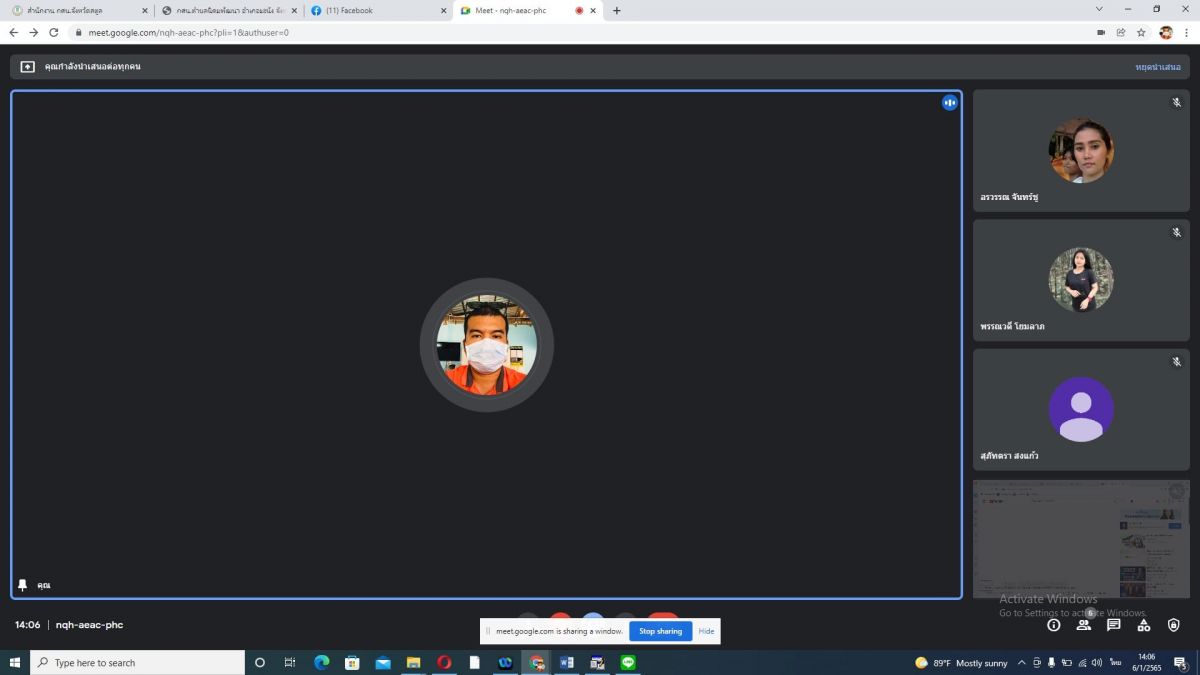1200x675 pixels.
Task: Reload the Meet page
Action: click(54, 32)
